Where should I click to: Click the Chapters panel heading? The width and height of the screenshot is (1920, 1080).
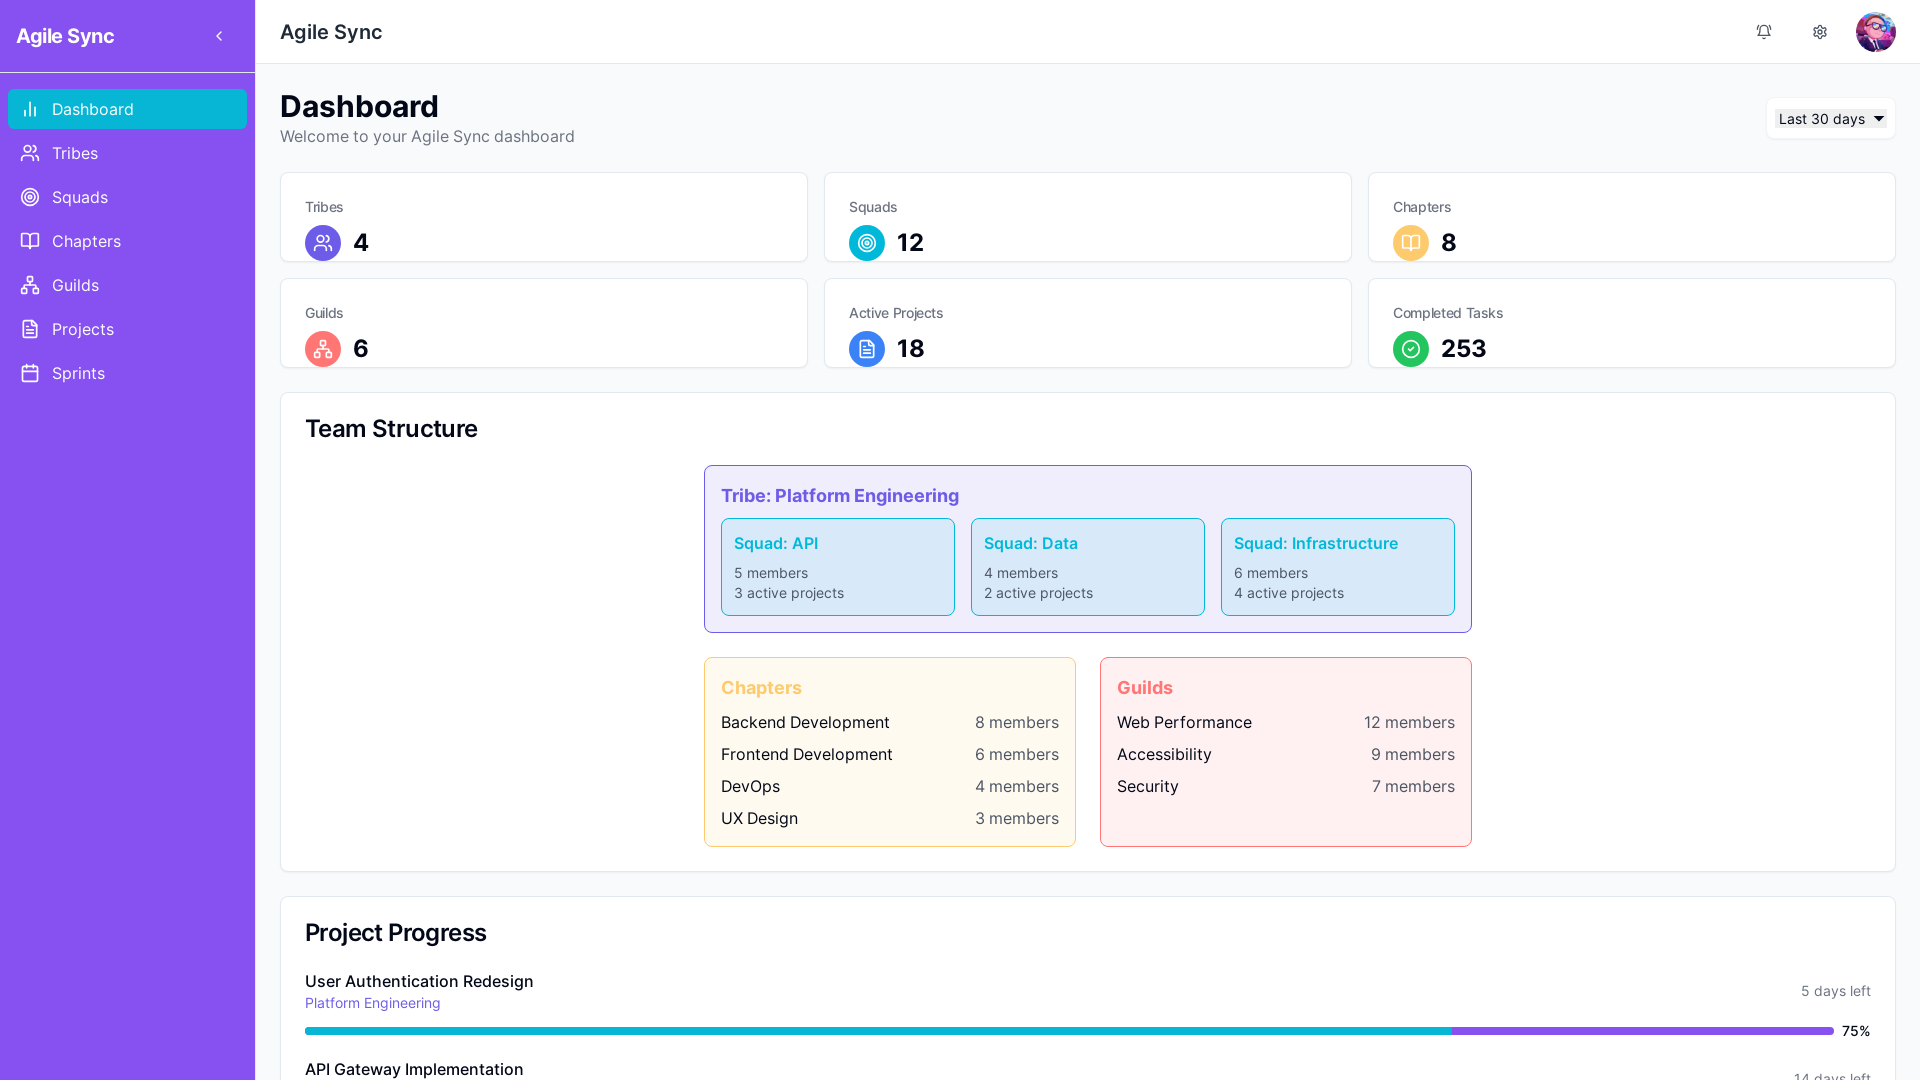(761, 688)
